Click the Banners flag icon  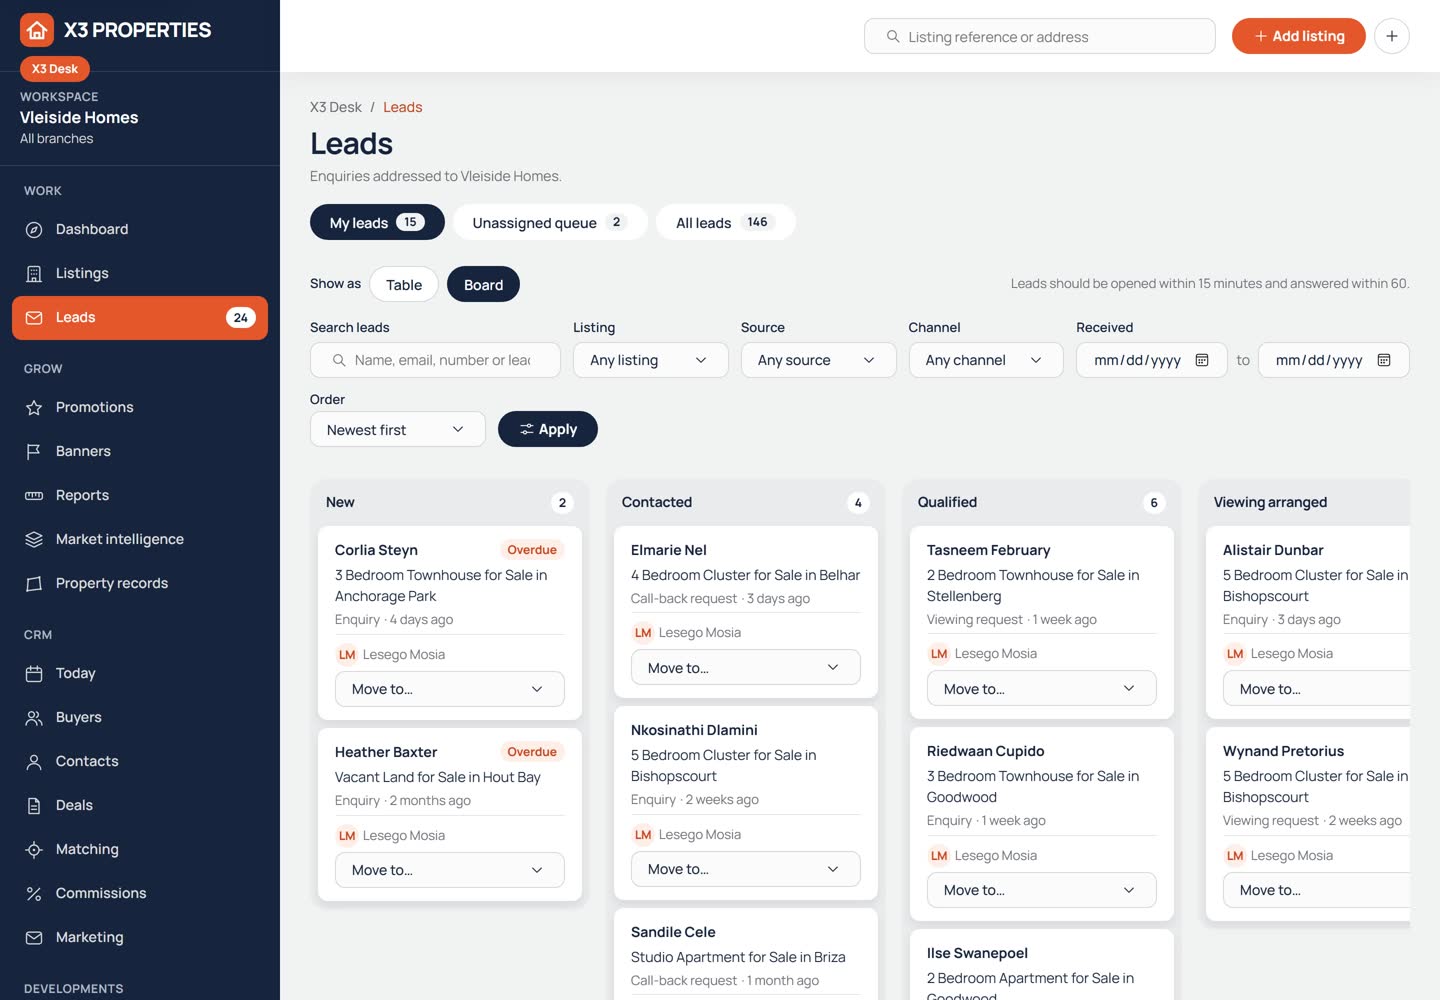tap(34, 451)
